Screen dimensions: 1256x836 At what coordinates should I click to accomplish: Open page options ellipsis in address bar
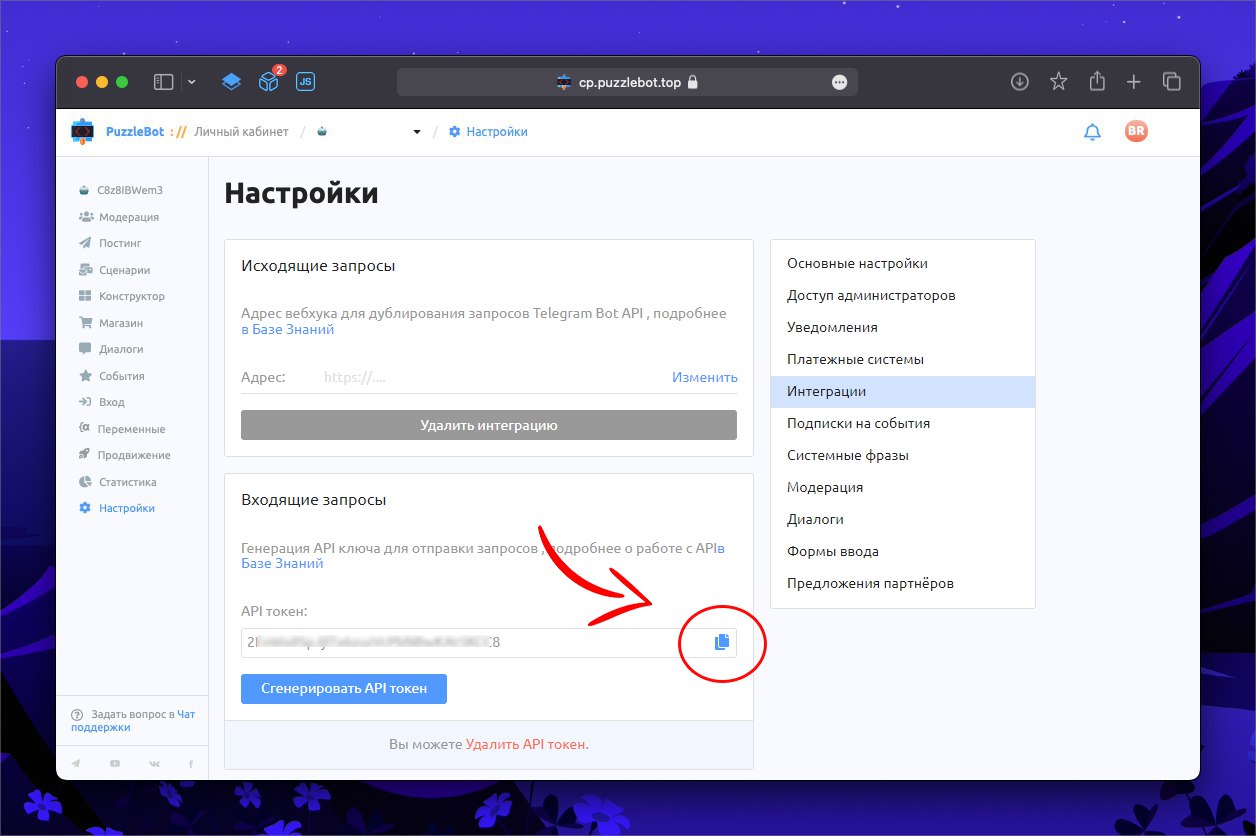[839, 82]
